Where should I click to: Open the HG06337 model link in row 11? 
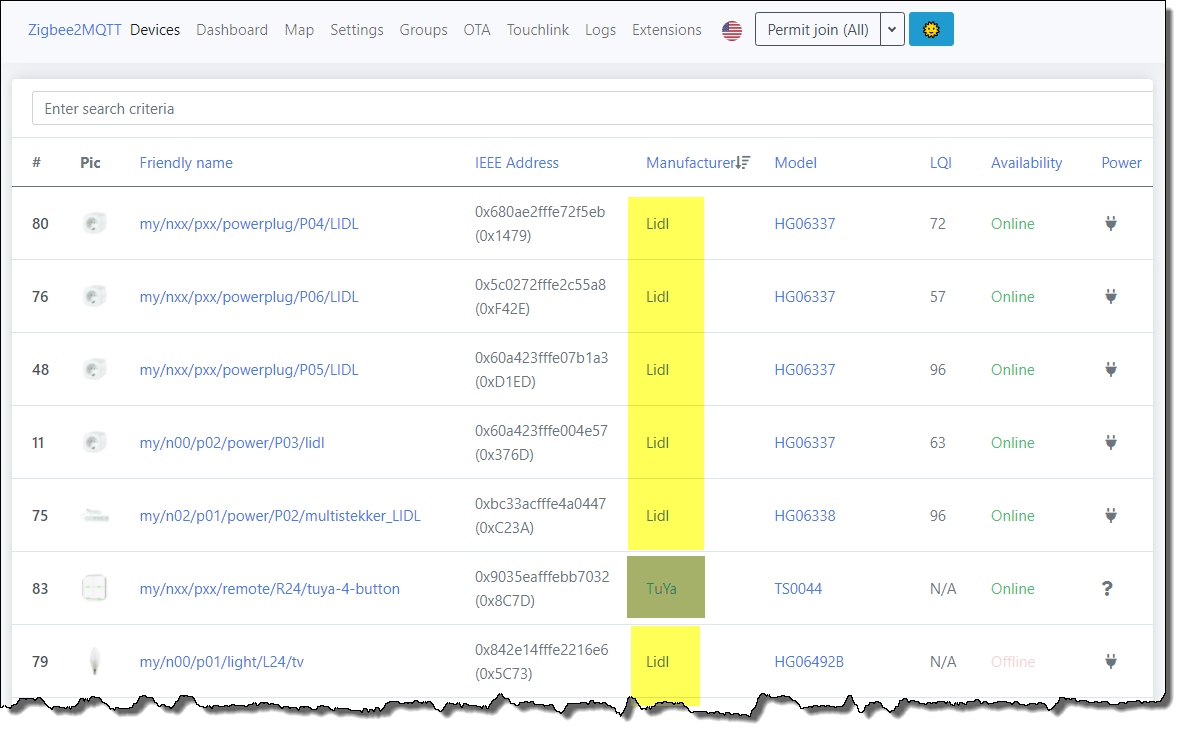[804, 443]
